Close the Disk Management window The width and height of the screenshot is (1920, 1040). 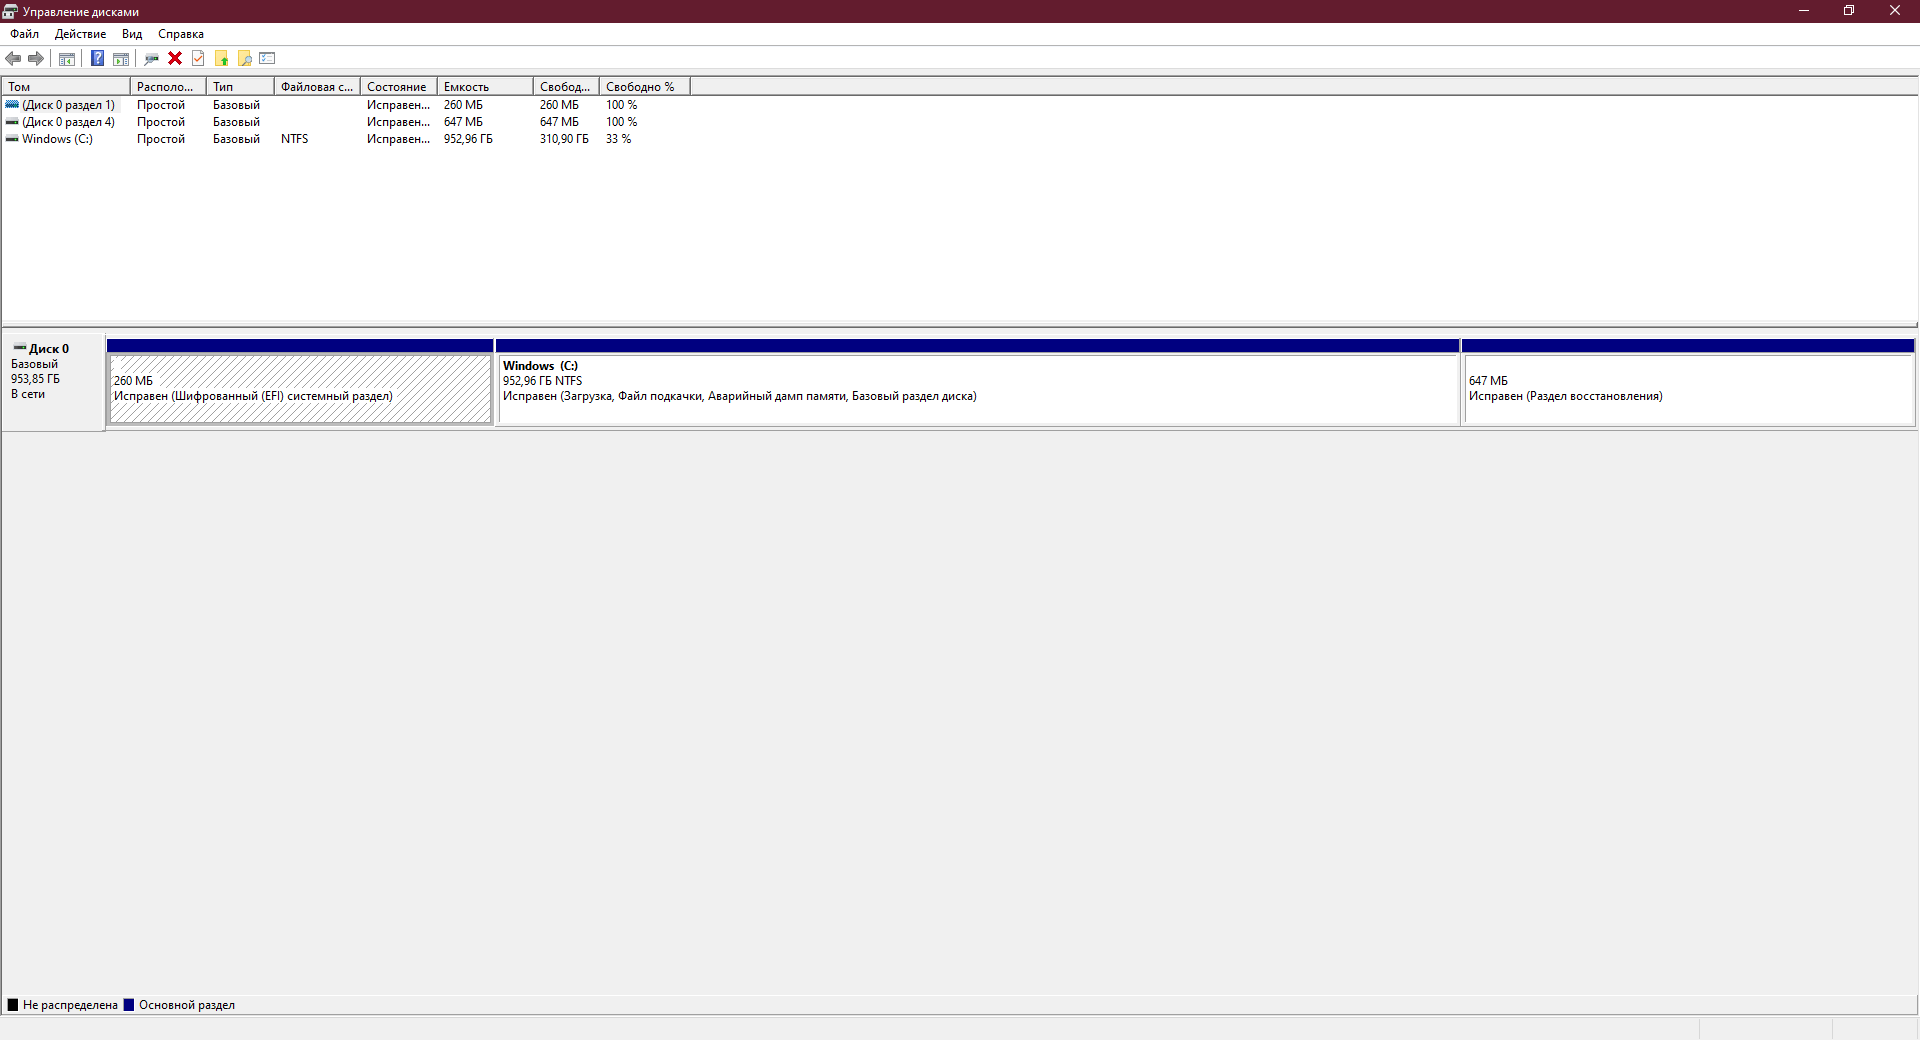pos(1895,11)
